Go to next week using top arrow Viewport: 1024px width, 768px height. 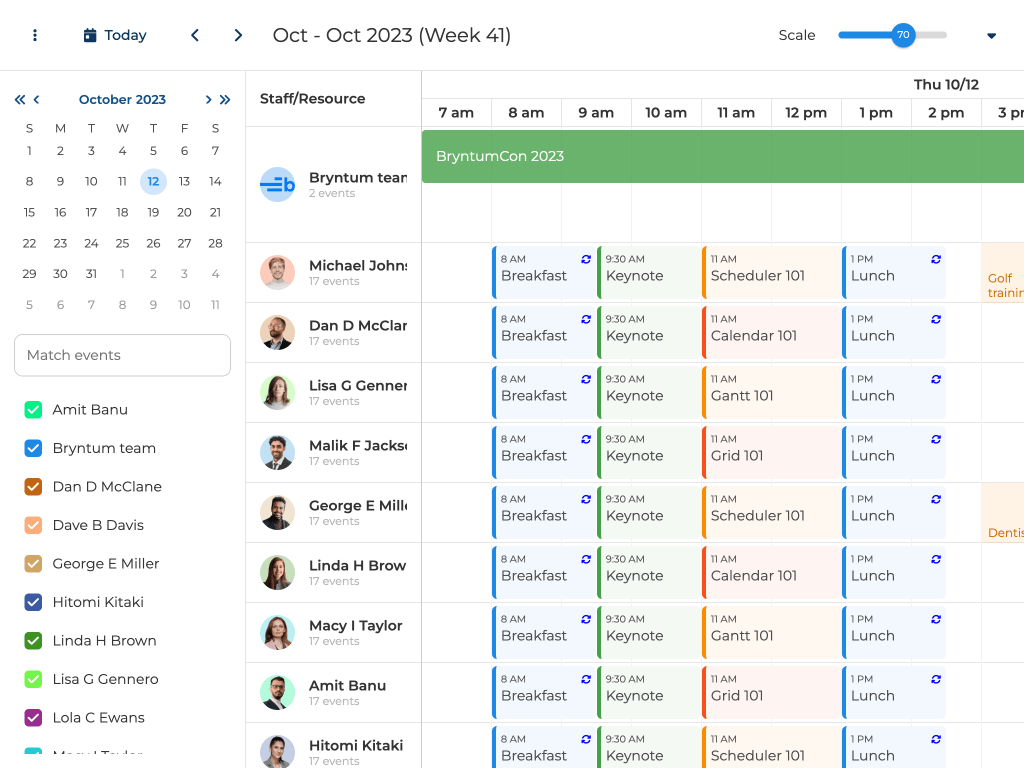238,35
